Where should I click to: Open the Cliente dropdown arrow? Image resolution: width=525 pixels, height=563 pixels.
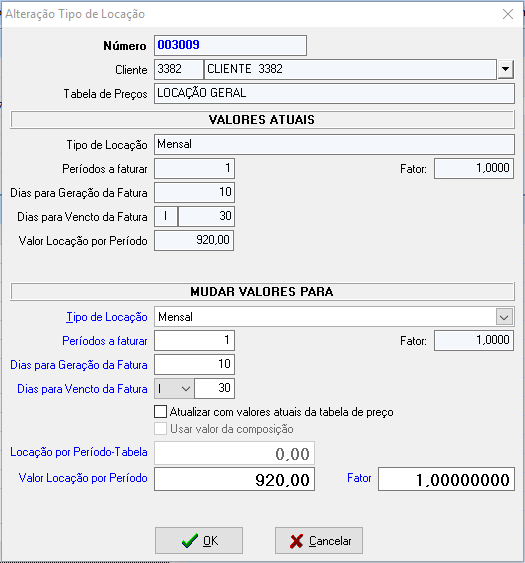tap(506, 69)
